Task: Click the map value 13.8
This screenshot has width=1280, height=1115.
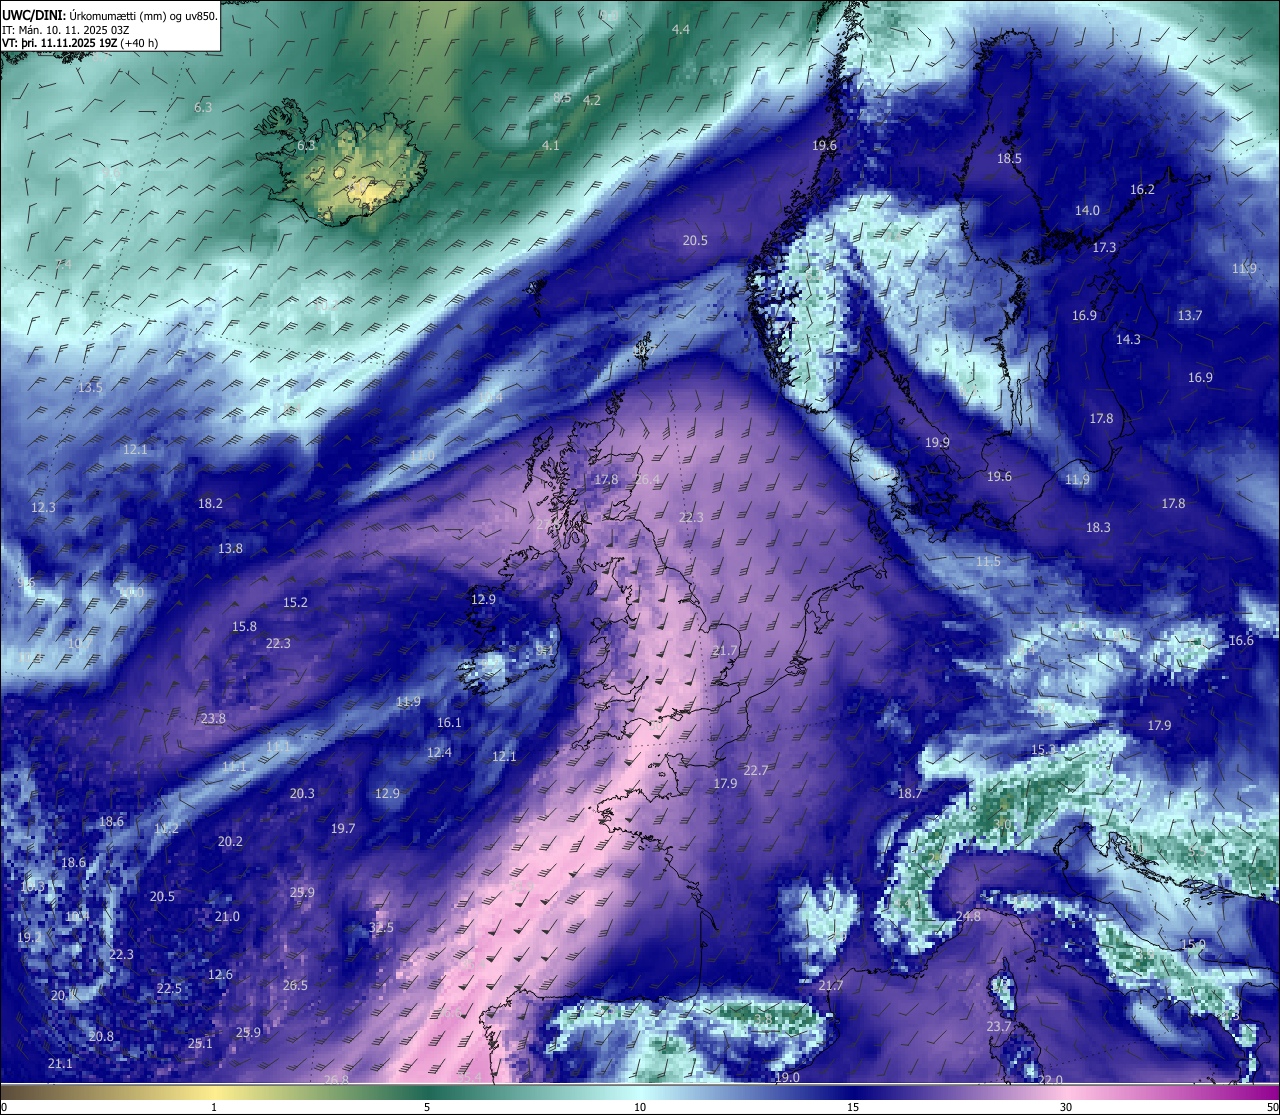Action: coord(231,548)
